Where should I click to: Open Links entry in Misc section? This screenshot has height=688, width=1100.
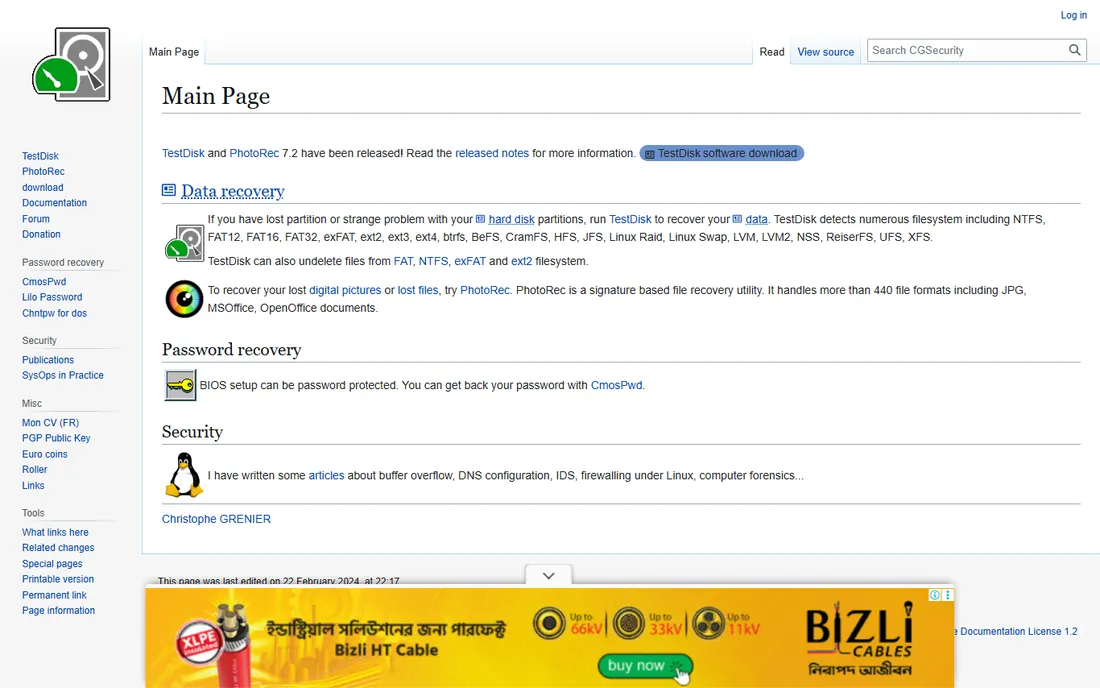coord(33,485)
